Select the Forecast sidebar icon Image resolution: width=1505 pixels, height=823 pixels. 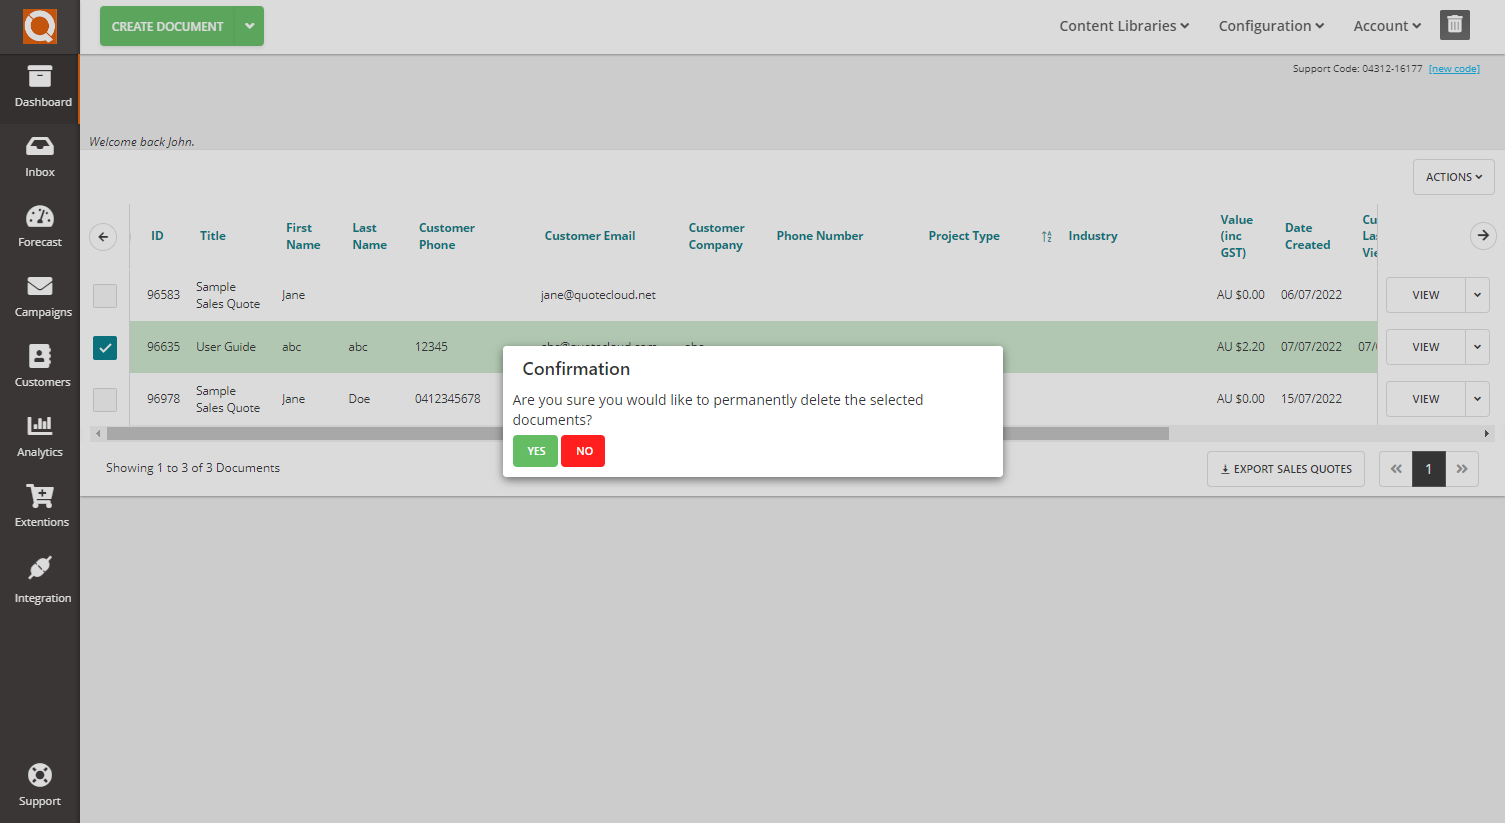point(40,225)
